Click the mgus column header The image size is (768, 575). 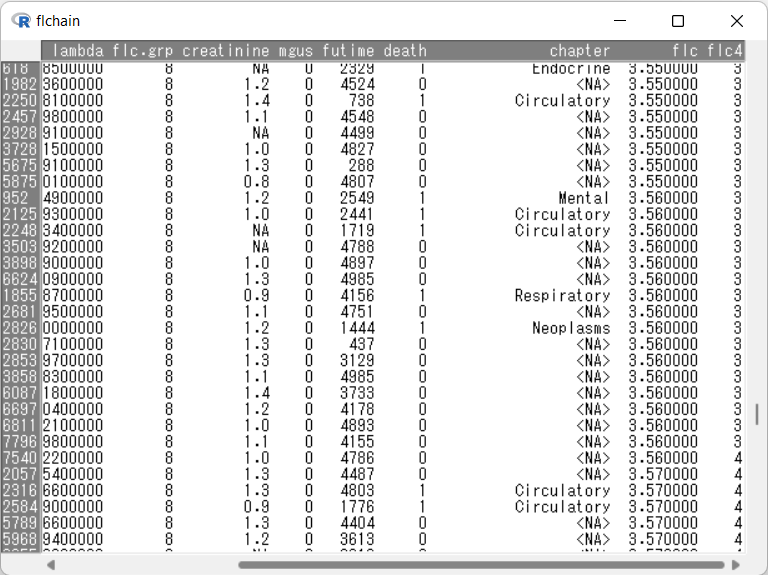click(x=296, y=51)
